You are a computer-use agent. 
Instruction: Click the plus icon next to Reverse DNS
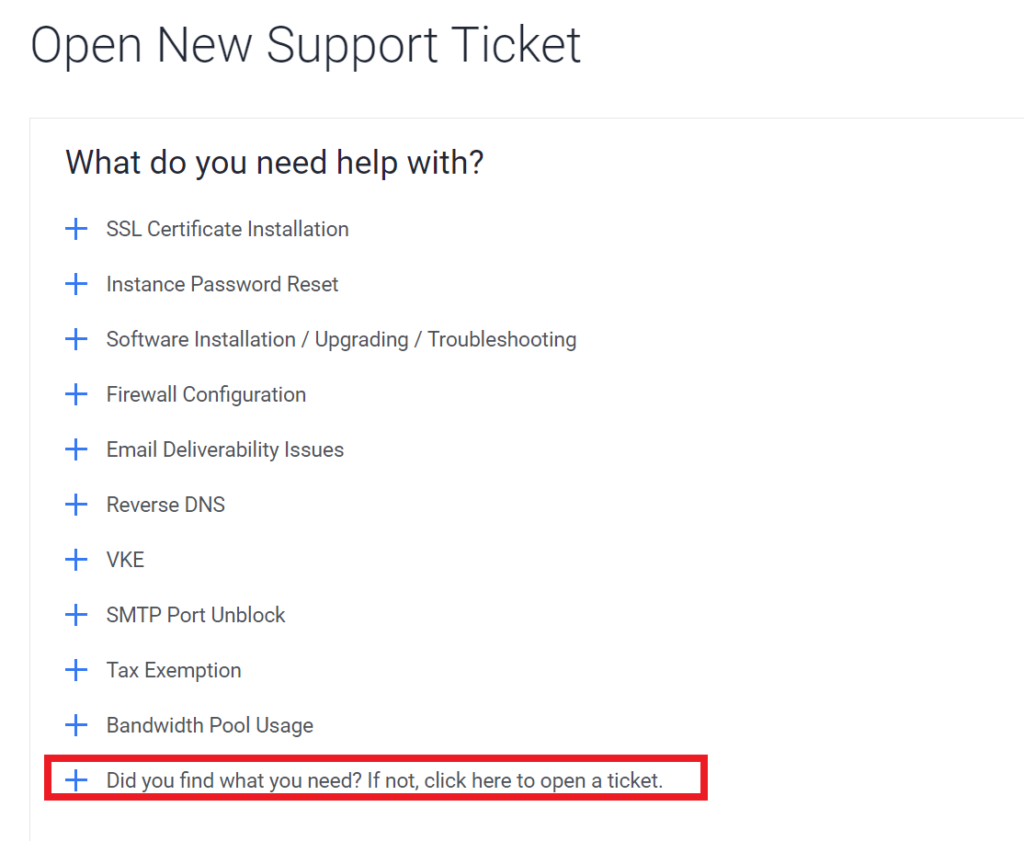coord(77,504)
